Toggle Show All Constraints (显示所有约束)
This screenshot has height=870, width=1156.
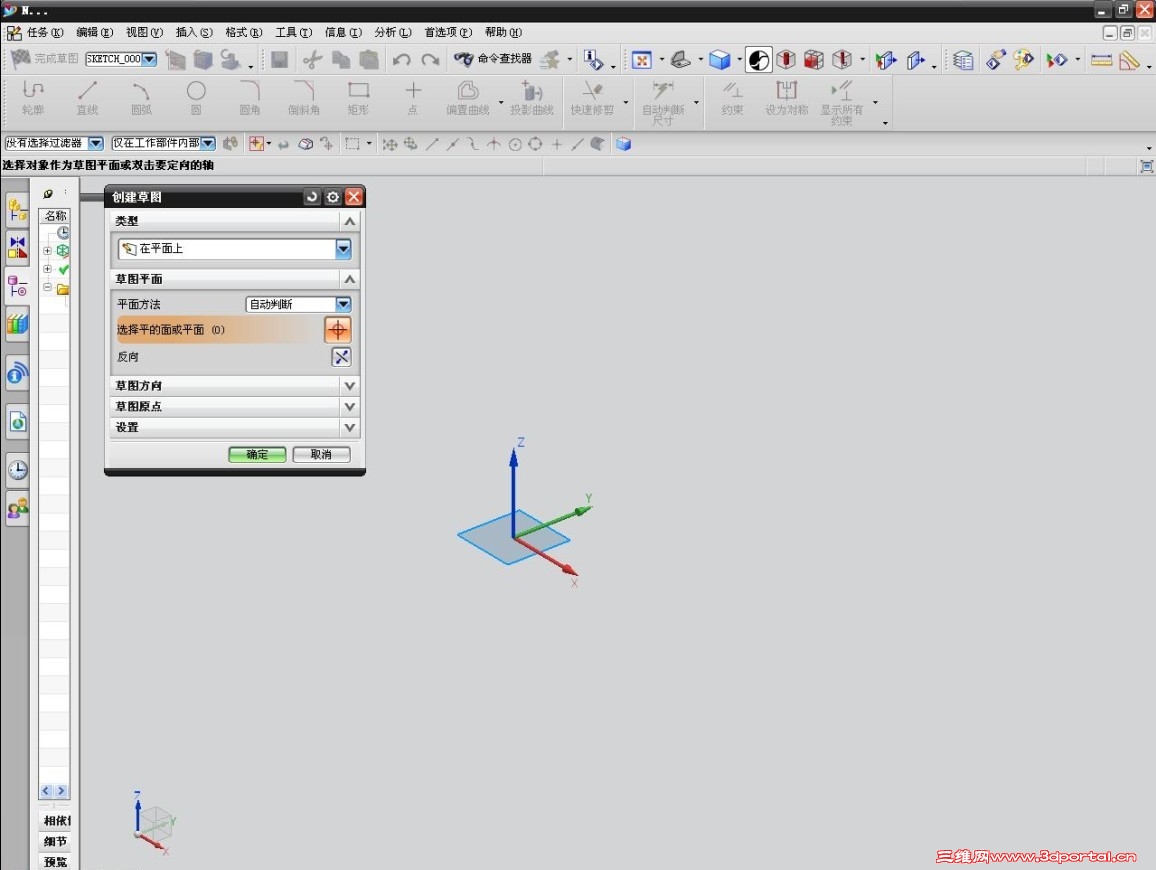(841, 102)
